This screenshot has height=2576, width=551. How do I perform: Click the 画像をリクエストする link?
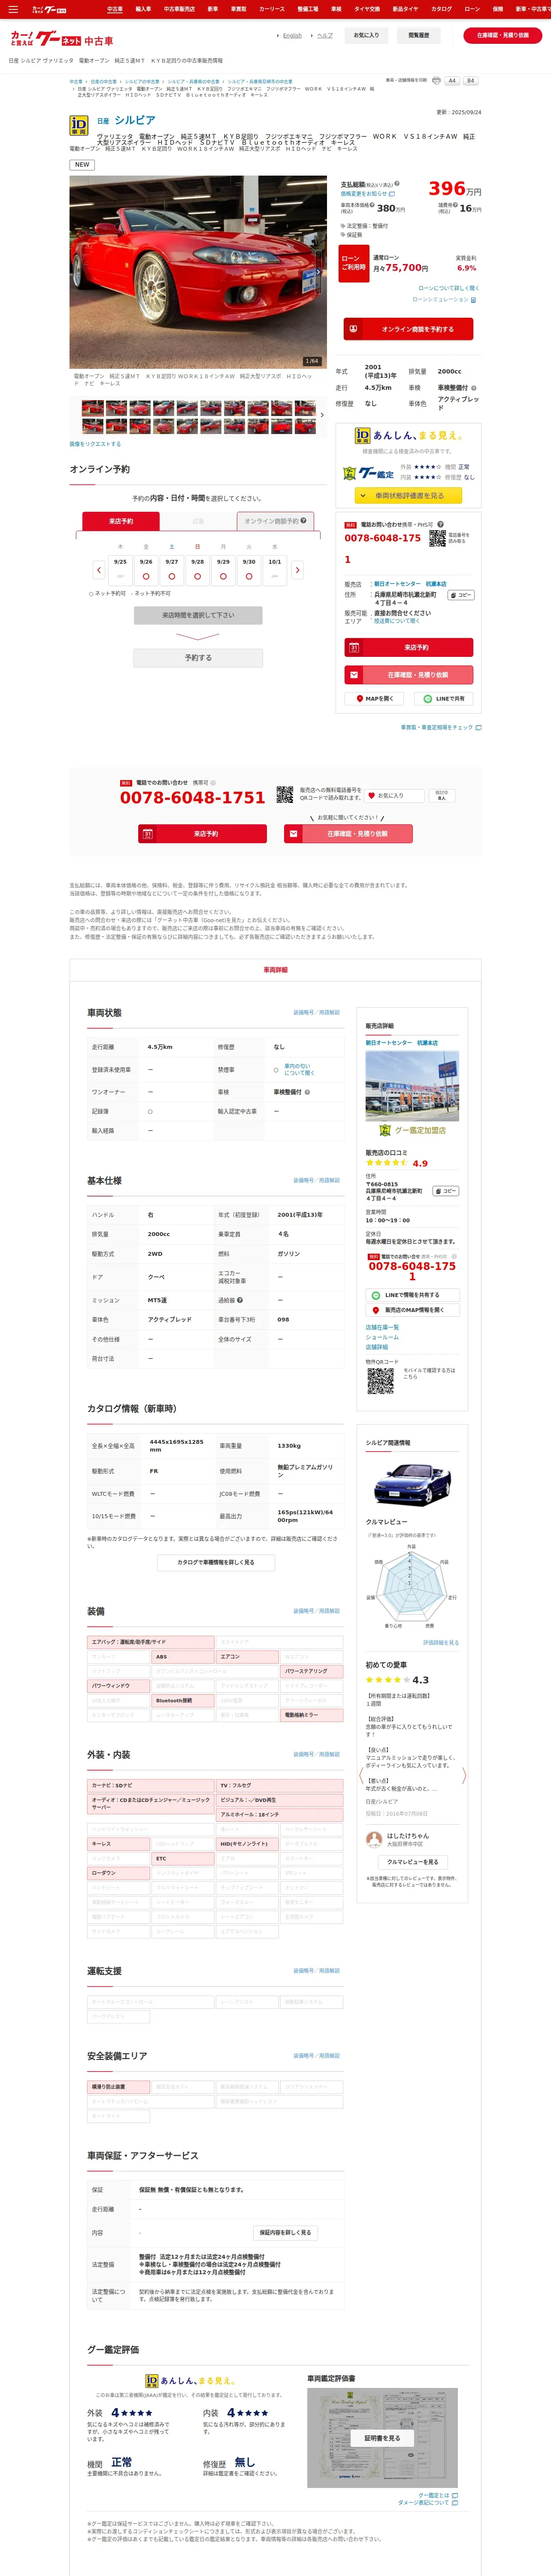[x=95, y=444]
